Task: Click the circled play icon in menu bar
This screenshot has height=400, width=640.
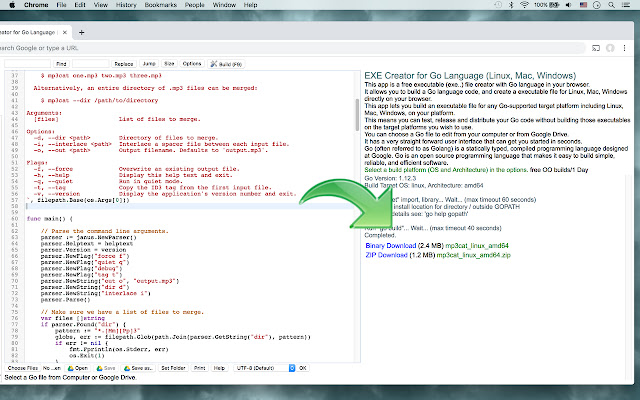Action: pos(597,5)
